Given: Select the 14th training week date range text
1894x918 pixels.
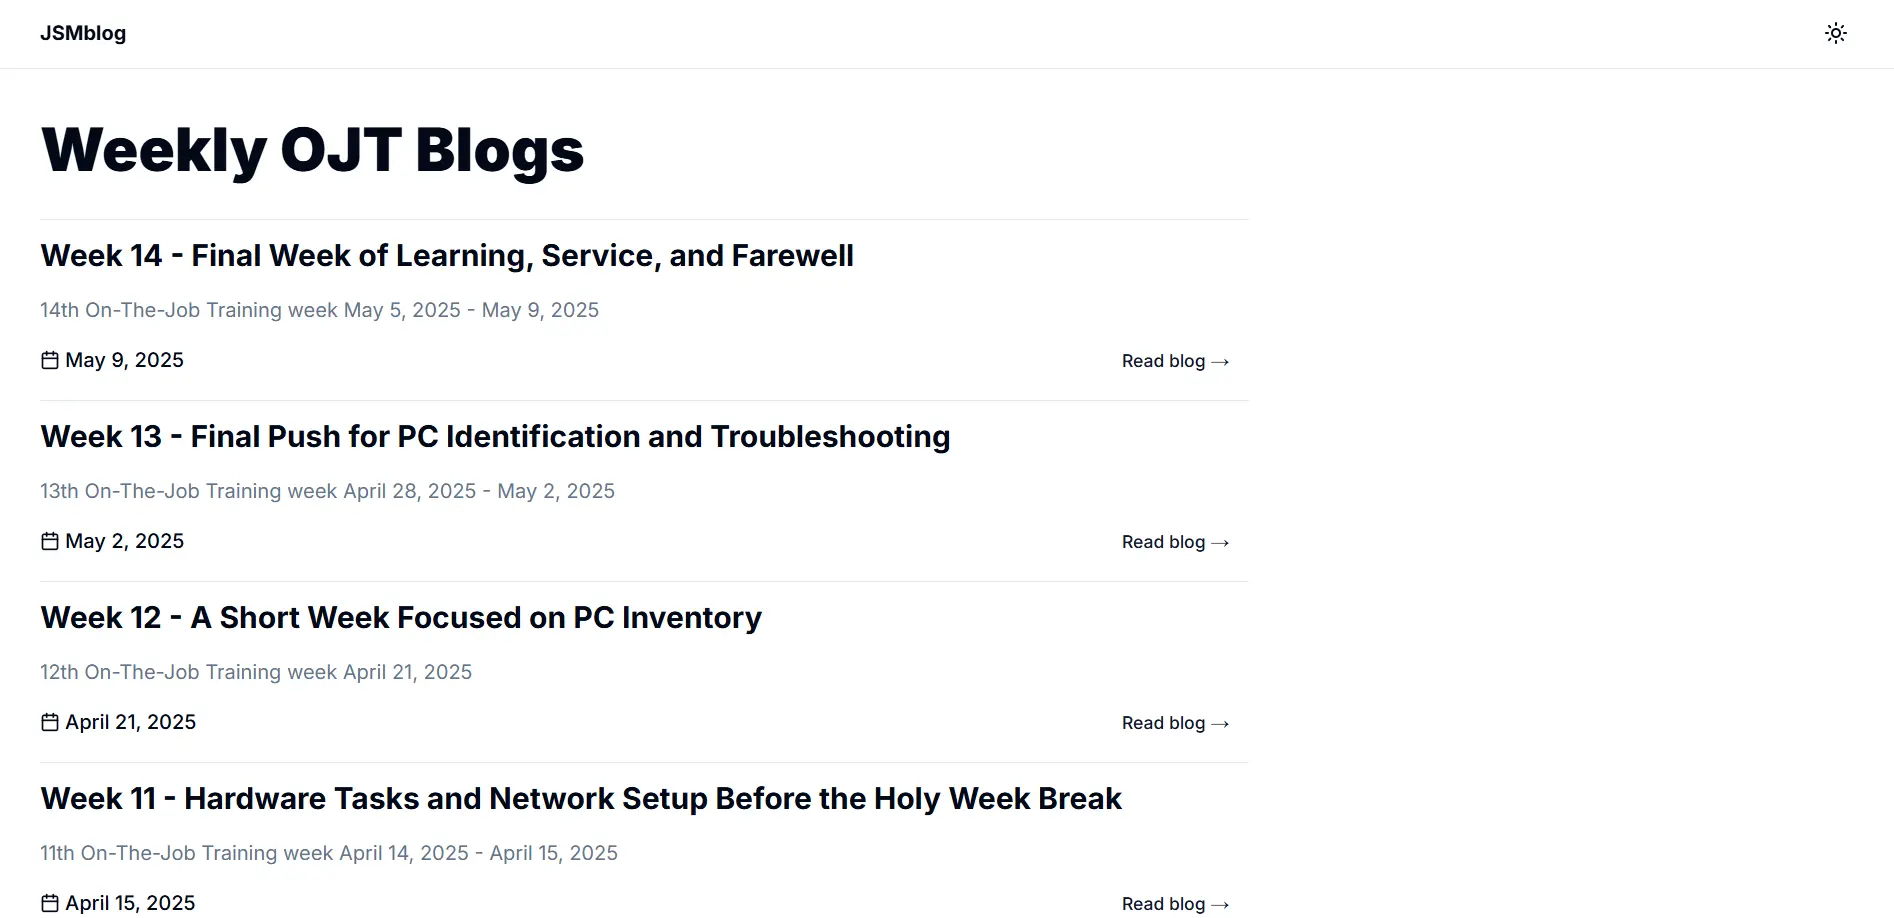Looking at the screenshot, I should tap(319, 310).
